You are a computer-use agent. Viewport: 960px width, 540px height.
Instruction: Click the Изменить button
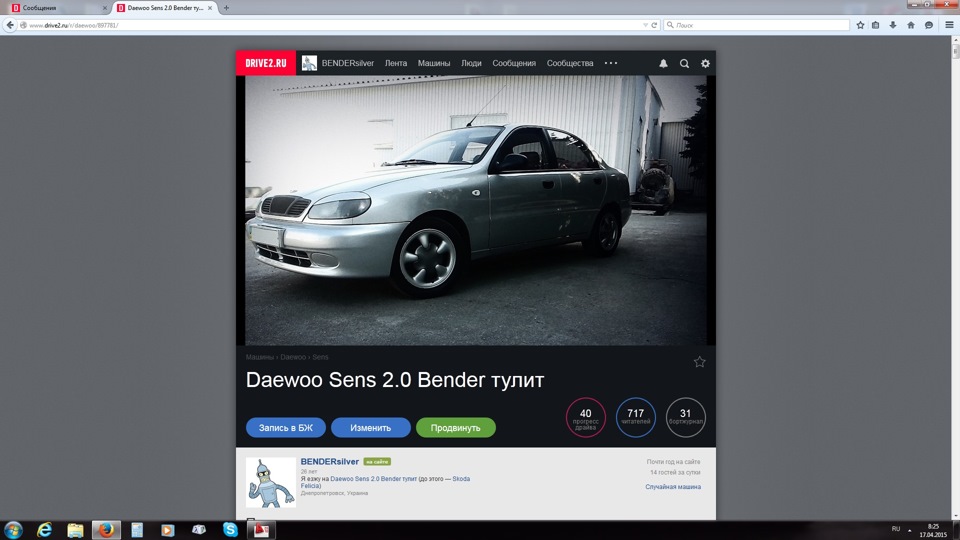tap(370, 427)
